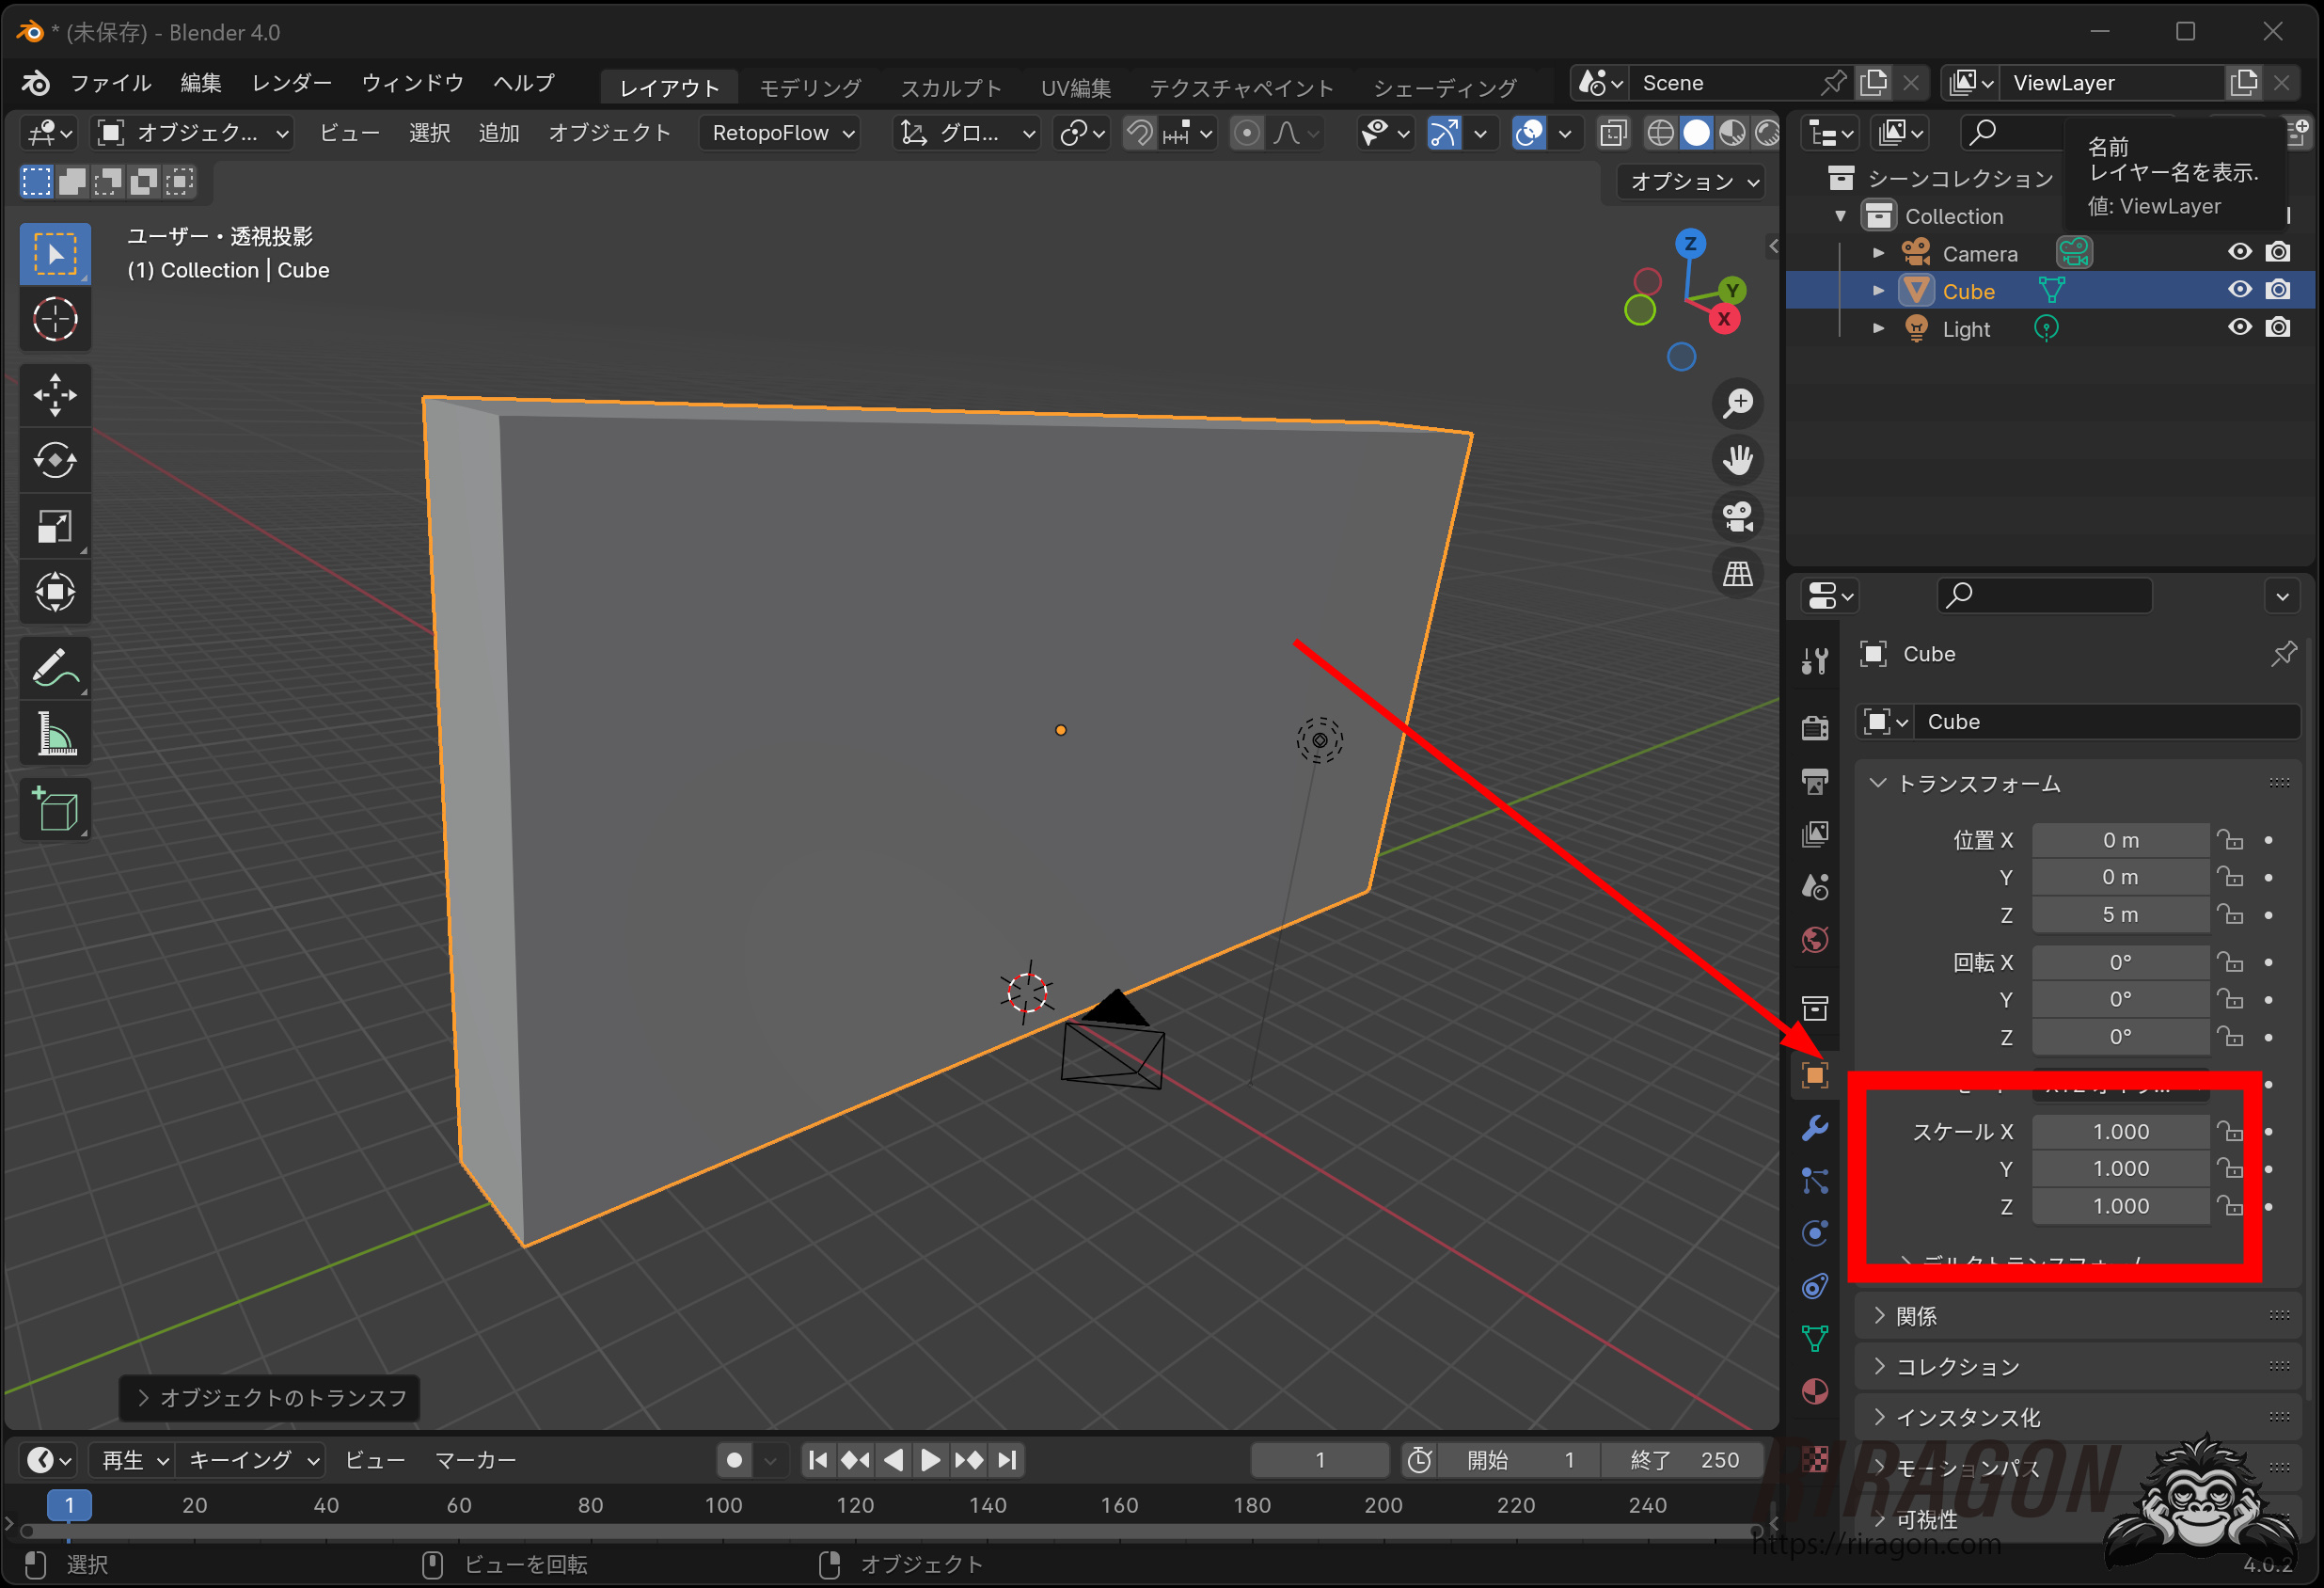This screenshot has height=1588, width=2324.
Task: Toggle the perspective/orthographic grid view button
Action: 1738,574
